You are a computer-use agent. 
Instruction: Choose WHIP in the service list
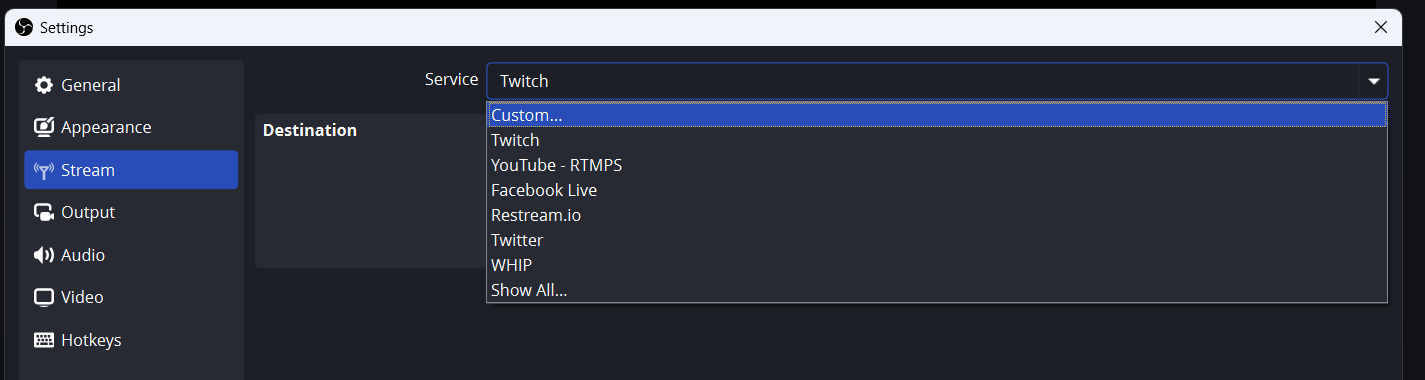click(937, 265)
